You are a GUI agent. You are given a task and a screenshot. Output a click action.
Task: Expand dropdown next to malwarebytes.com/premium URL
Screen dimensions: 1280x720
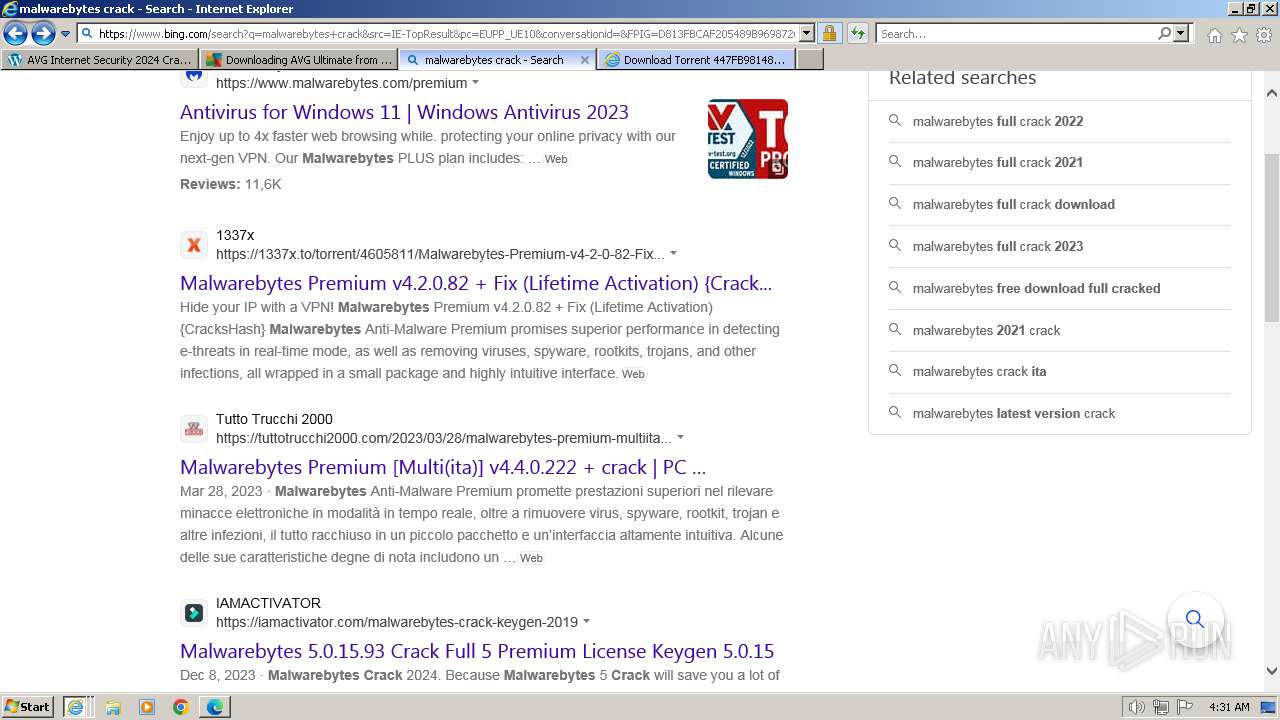tap(475, 83)
